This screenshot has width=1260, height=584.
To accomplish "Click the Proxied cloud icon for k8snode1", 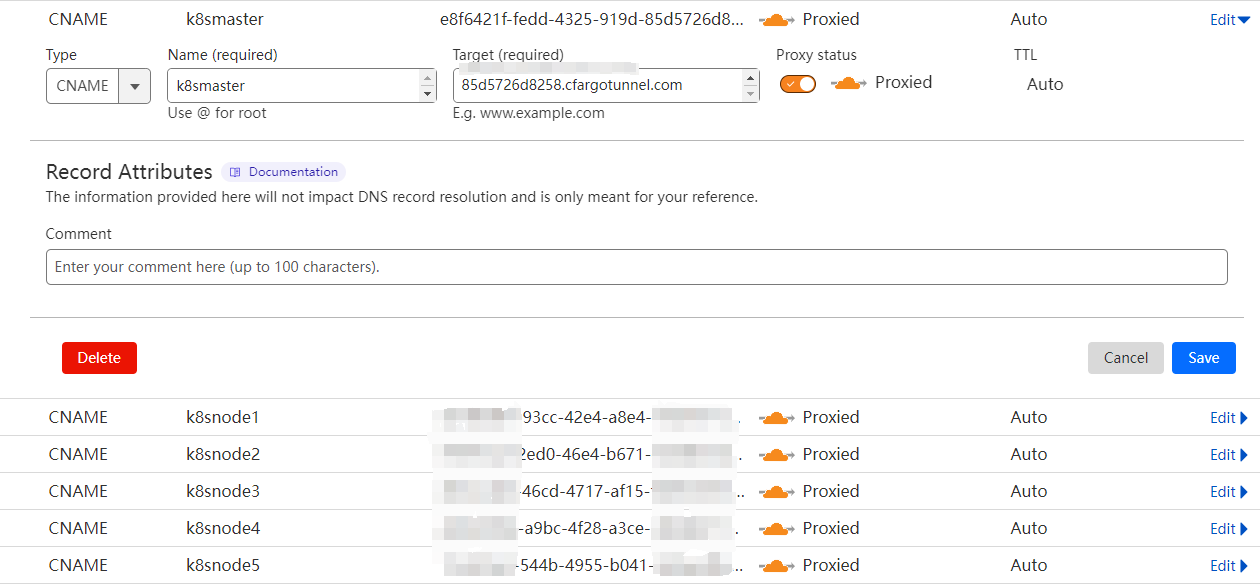I will click(775, 417).
